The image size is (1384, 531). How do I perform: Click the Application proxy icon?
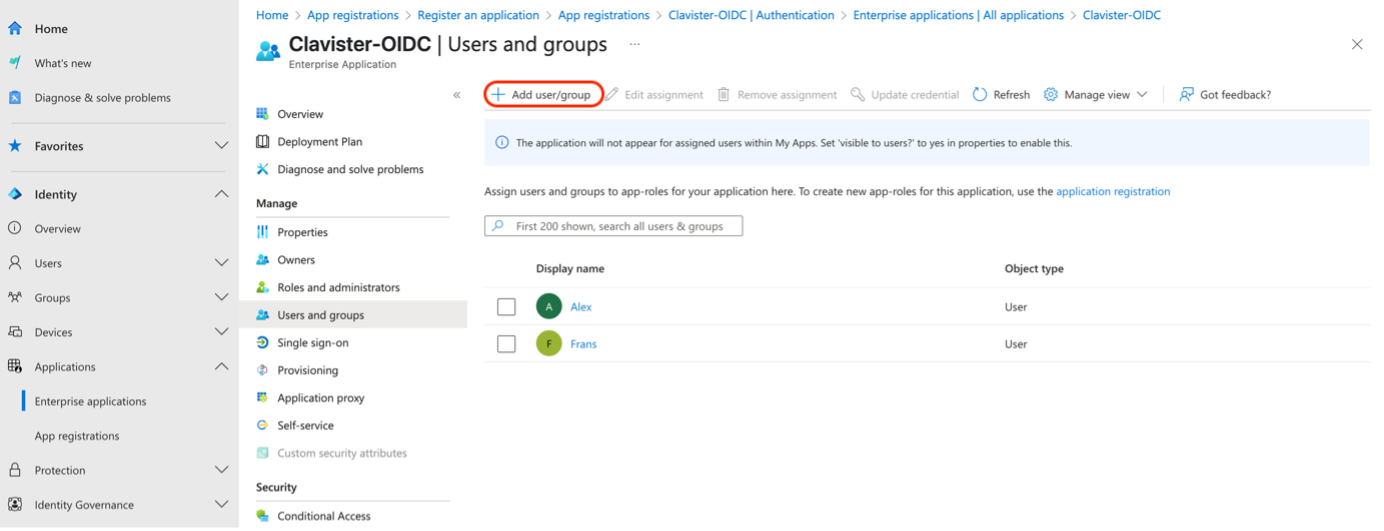tap(263, 398)
